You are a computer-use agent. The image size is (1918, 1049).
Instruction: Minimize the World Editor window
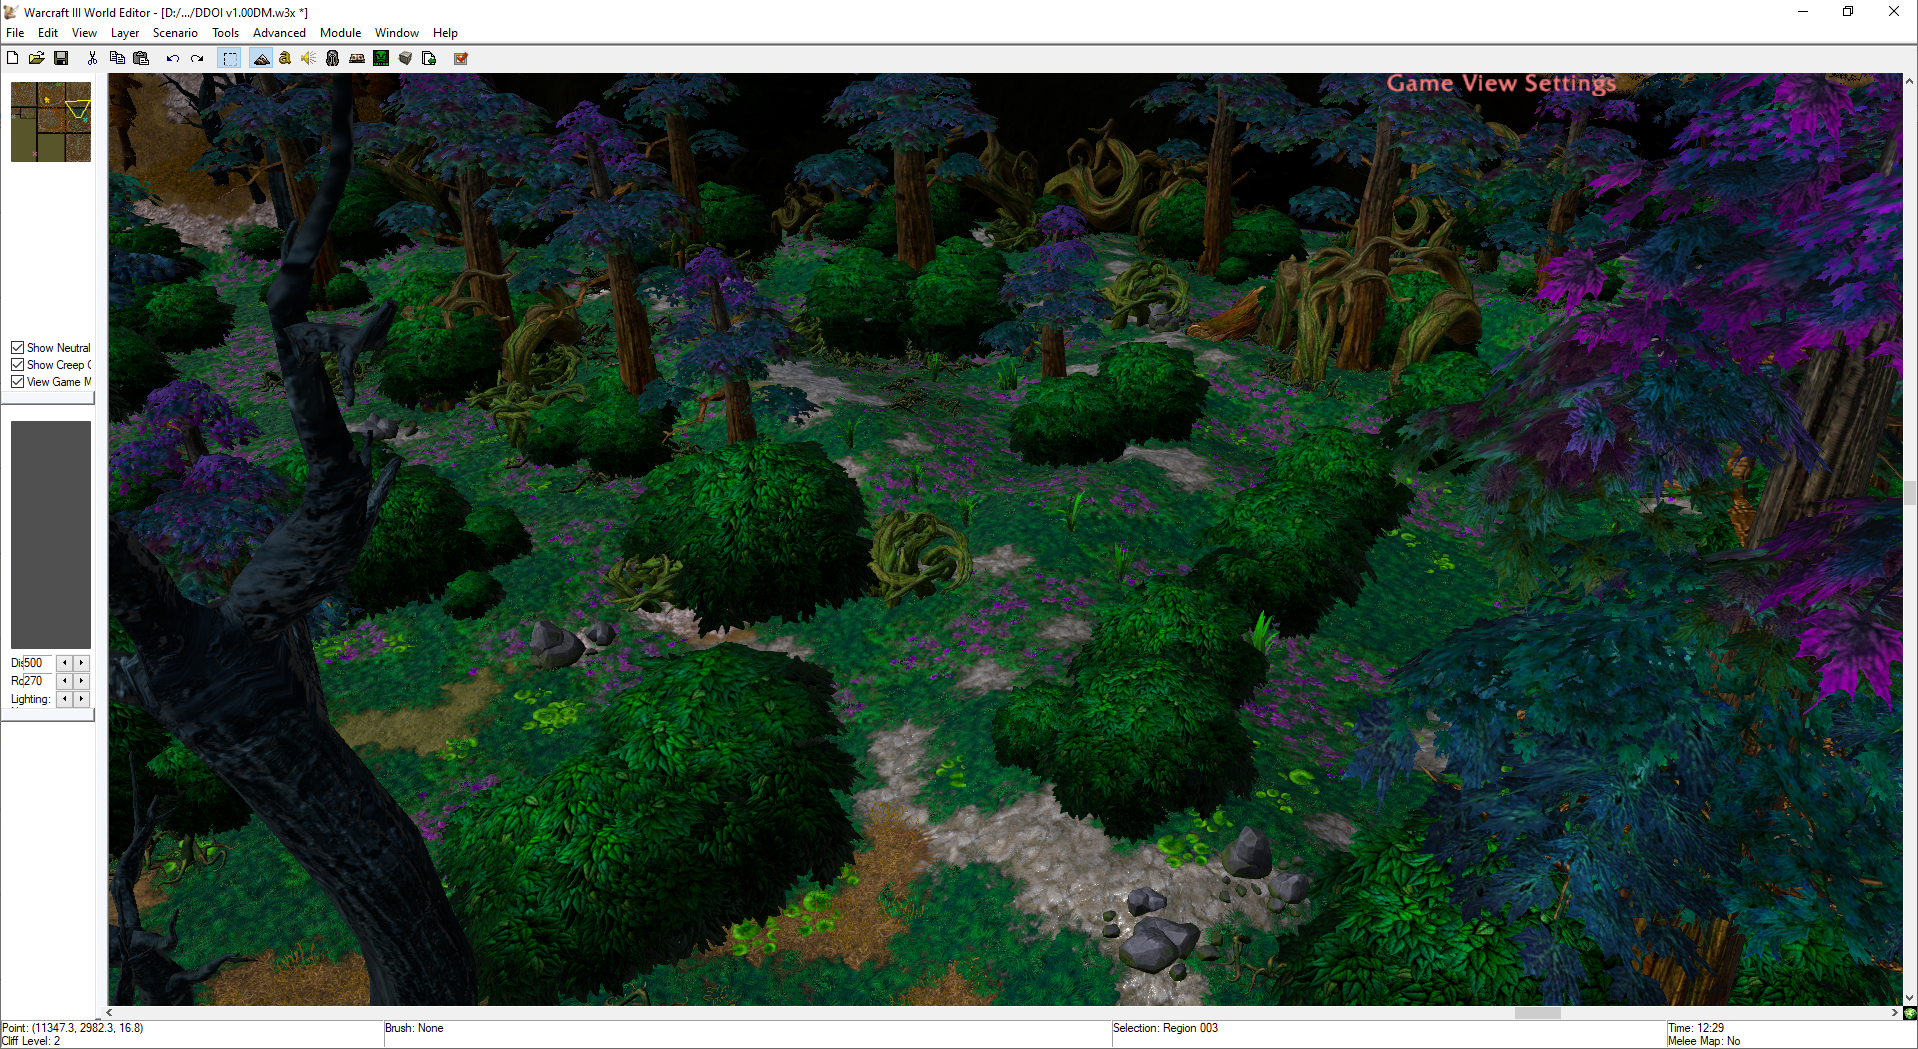click(1803, 12)
